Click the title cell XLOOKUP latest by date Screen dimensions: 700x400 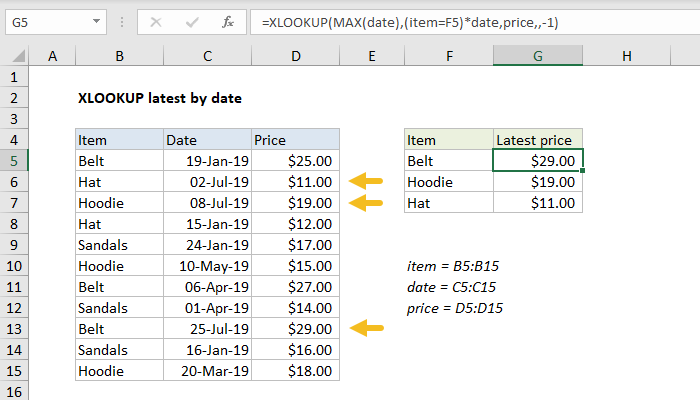pos(159,99)
